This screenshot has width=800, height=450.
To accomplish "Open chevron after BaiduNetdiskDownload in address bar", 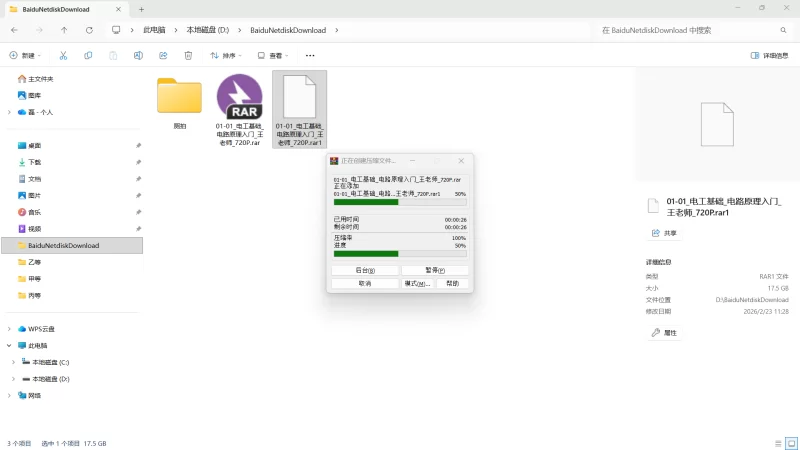I will point(337,30).
